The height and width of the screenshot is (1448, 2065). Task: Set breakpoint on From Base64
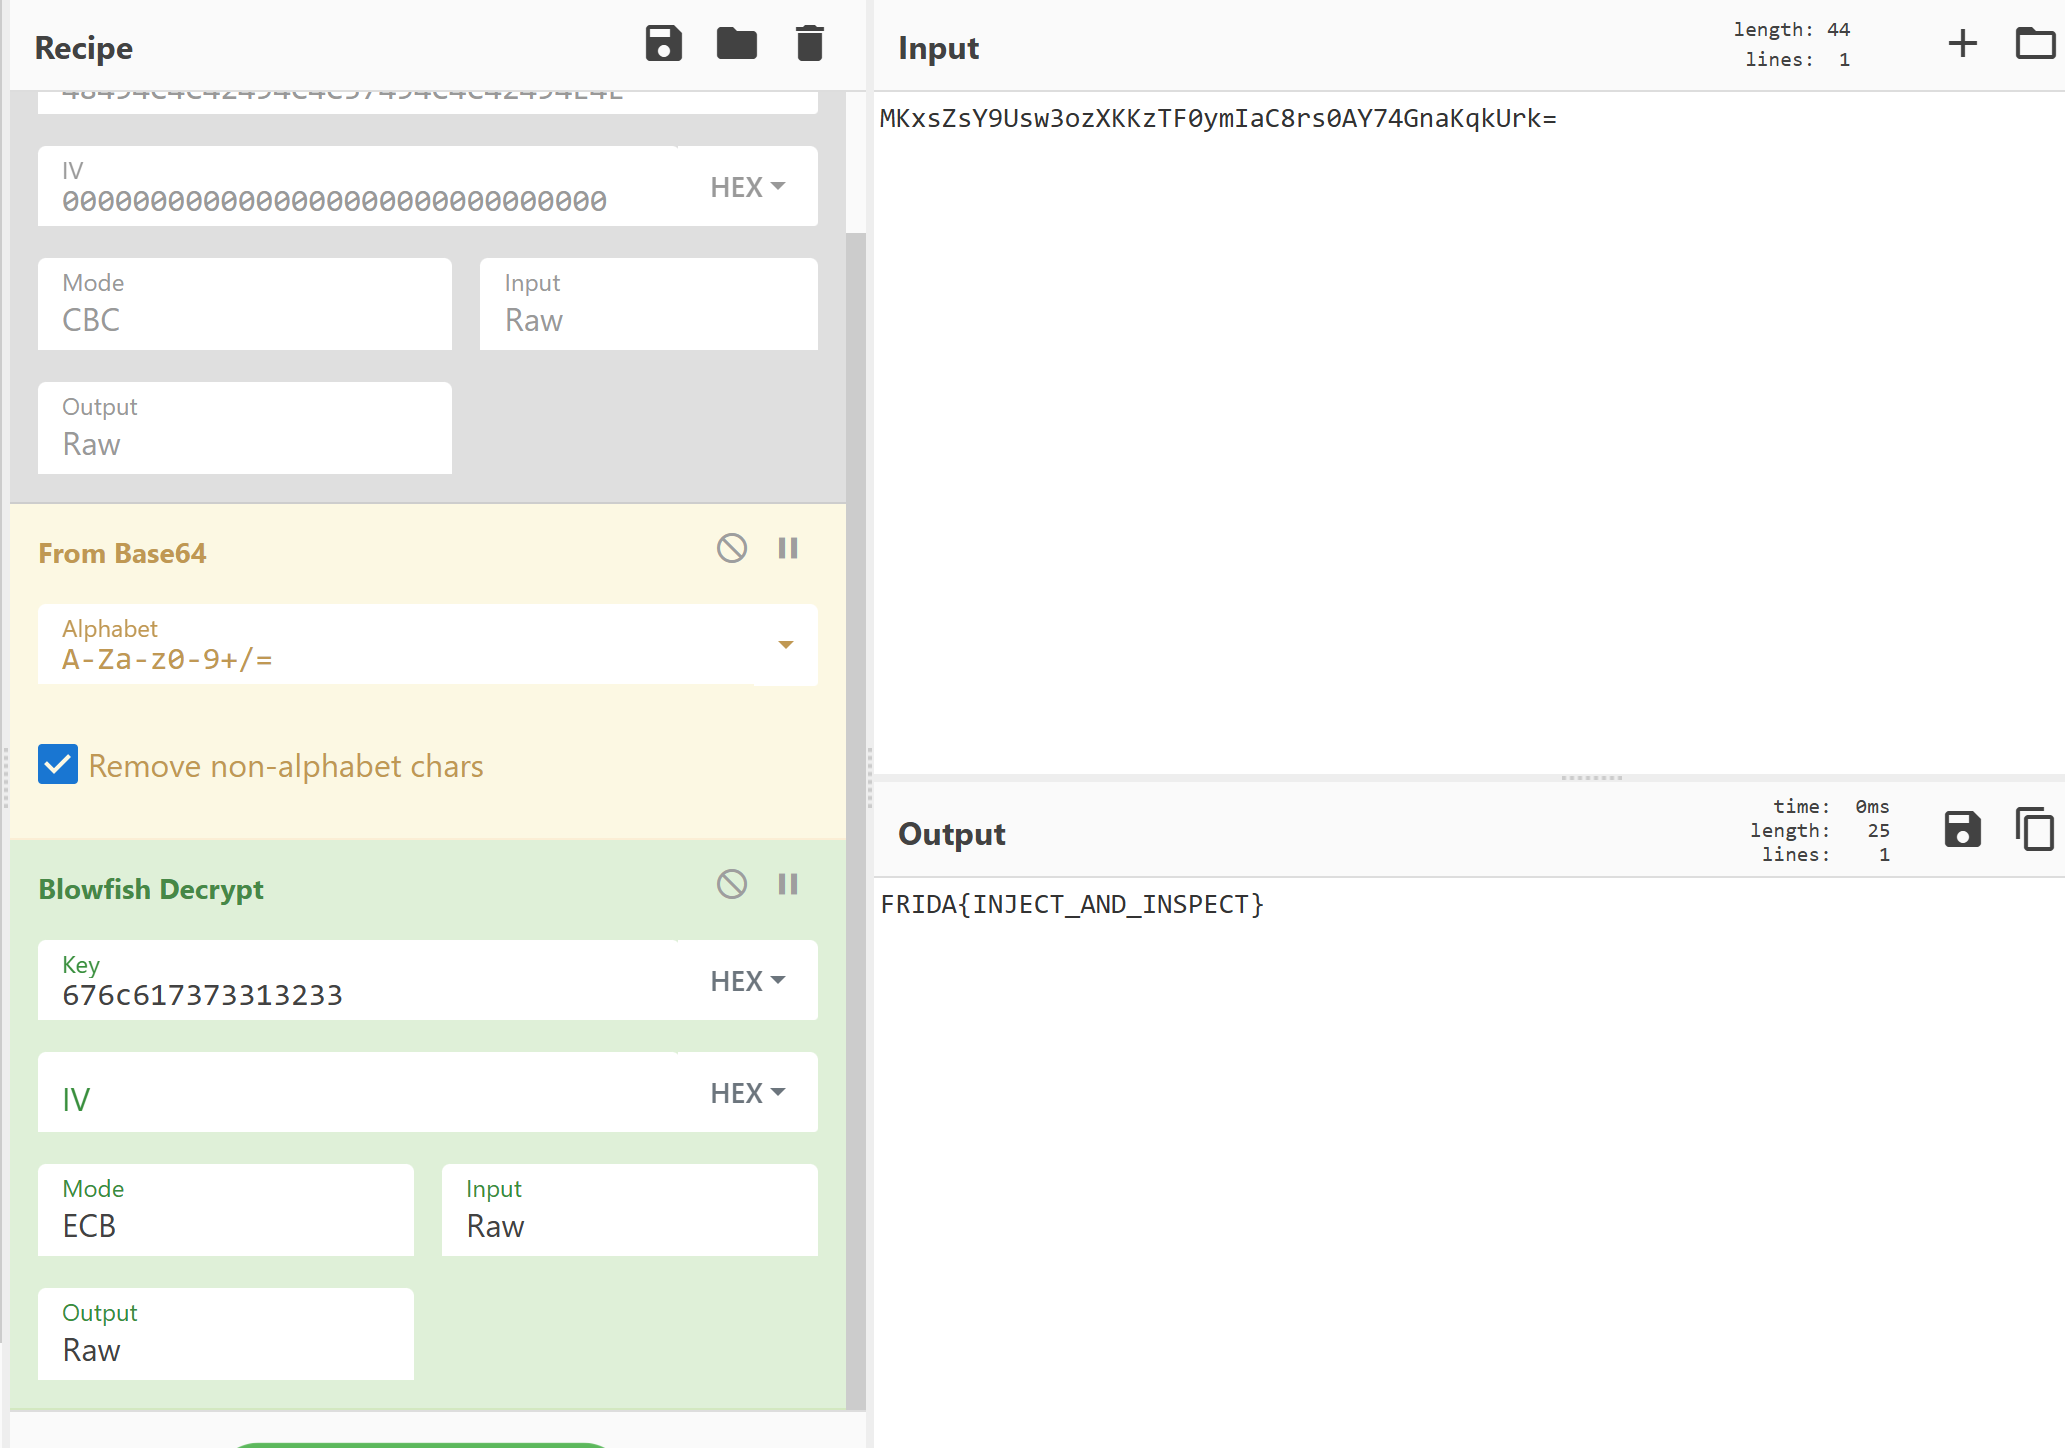click(788, 548)
